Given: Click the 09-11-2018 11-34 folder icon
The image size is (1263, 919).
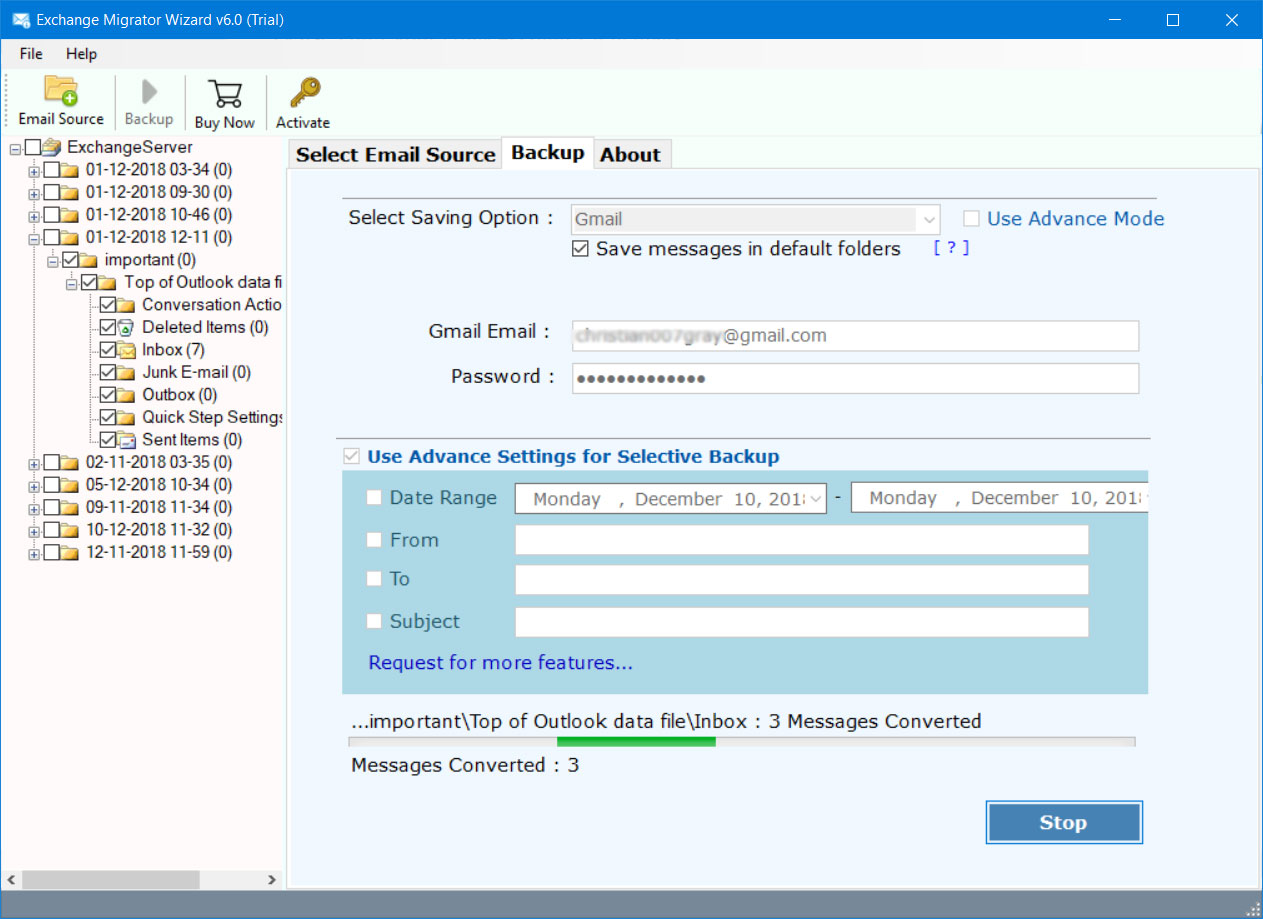Looking at the screenshot, I should click(69, 507).
